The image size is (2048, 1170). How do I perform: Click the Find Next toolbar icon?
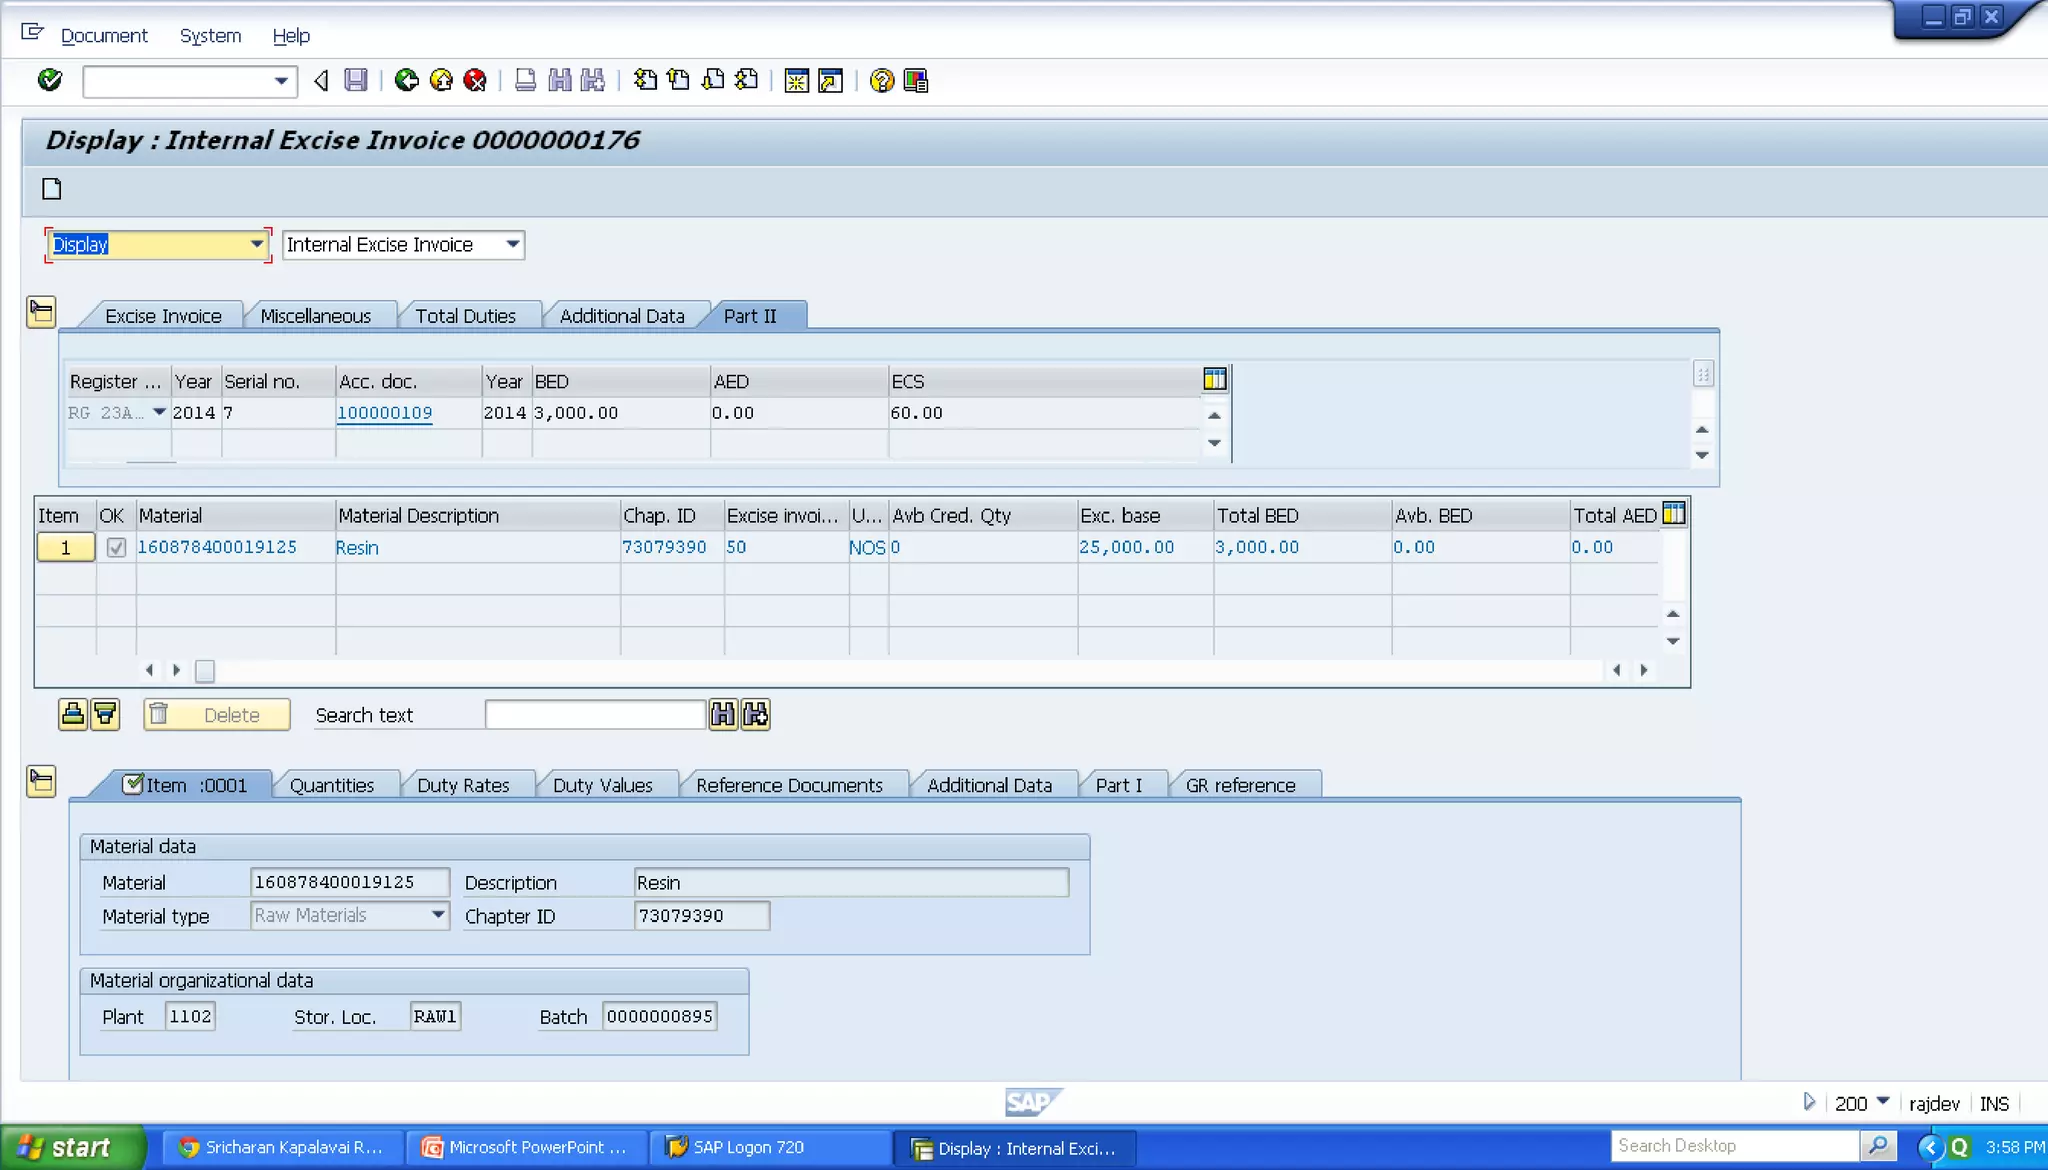[x=593, y=80]
